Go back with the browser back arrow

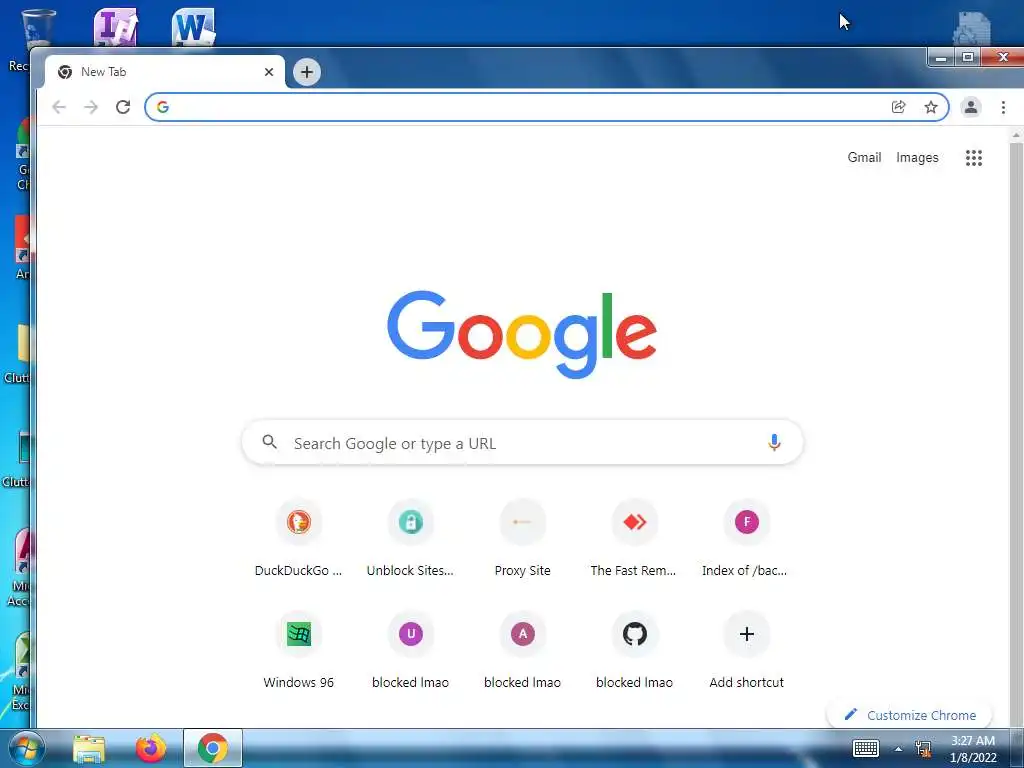click(x=59, y=107)
